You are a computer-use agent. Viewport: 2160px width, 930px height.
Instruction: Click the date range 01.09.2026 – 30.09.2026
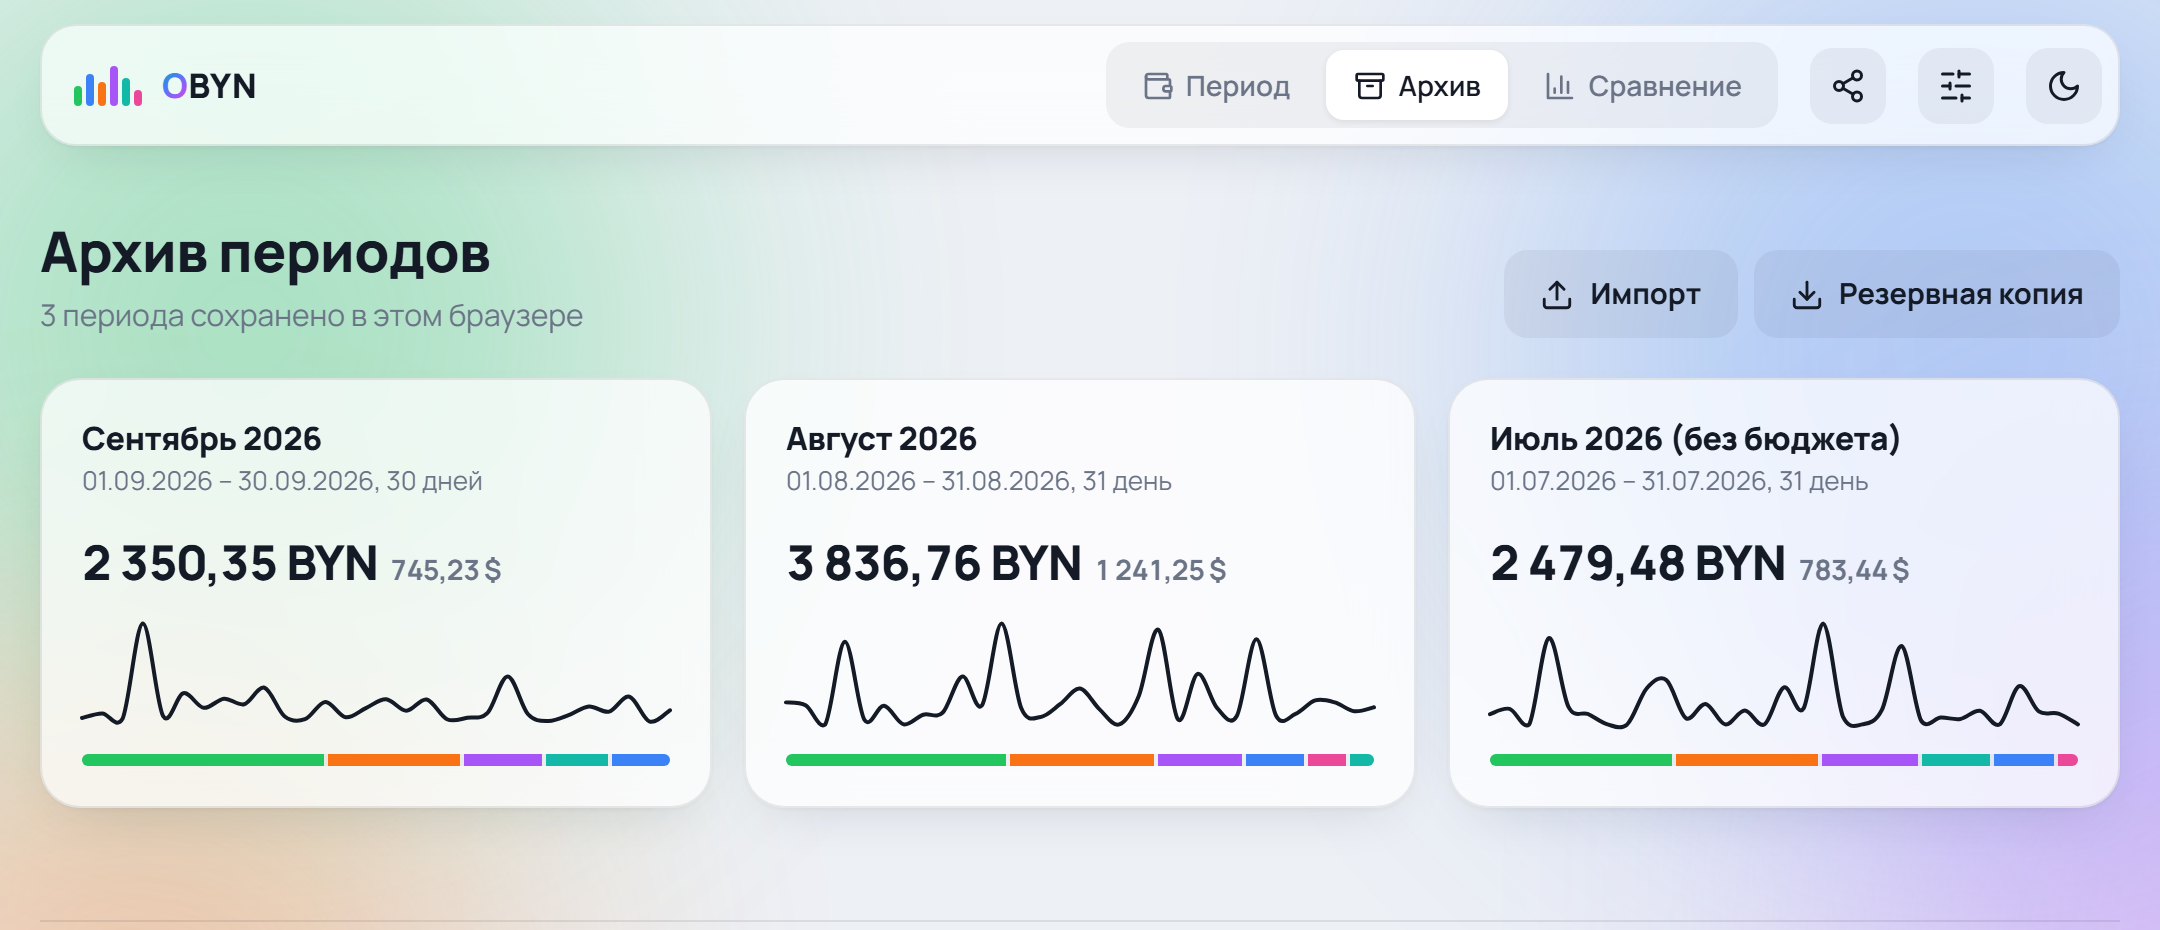(228, 481)
